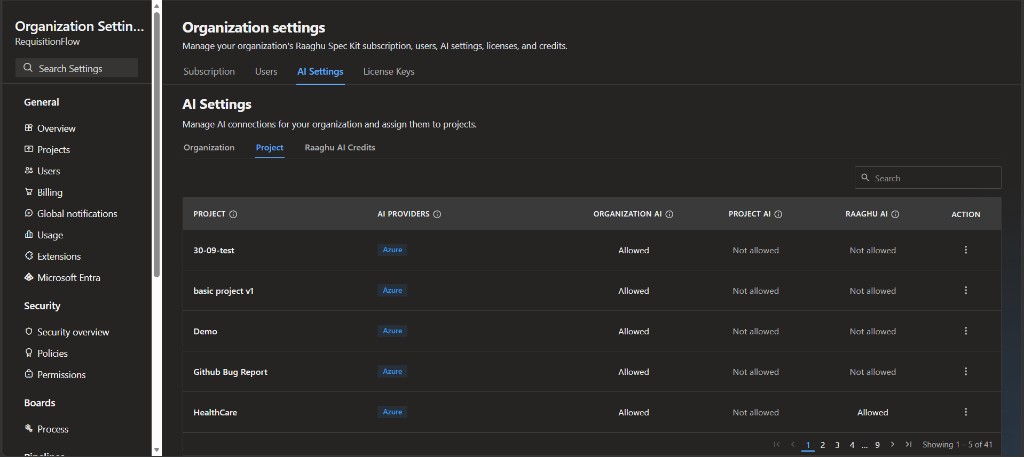
Task: Click the 30-09-test project name
Action: point(214,251)
